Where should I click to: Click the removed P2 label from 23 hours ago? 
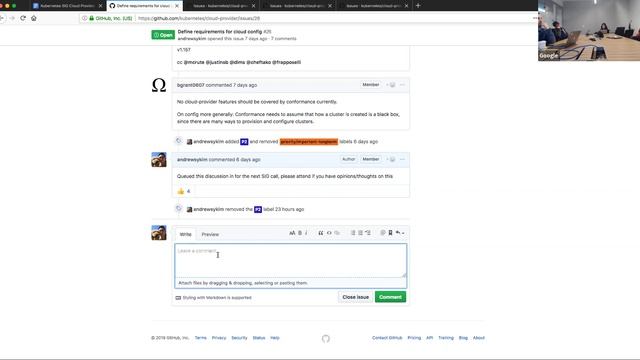tap(258, 209)
